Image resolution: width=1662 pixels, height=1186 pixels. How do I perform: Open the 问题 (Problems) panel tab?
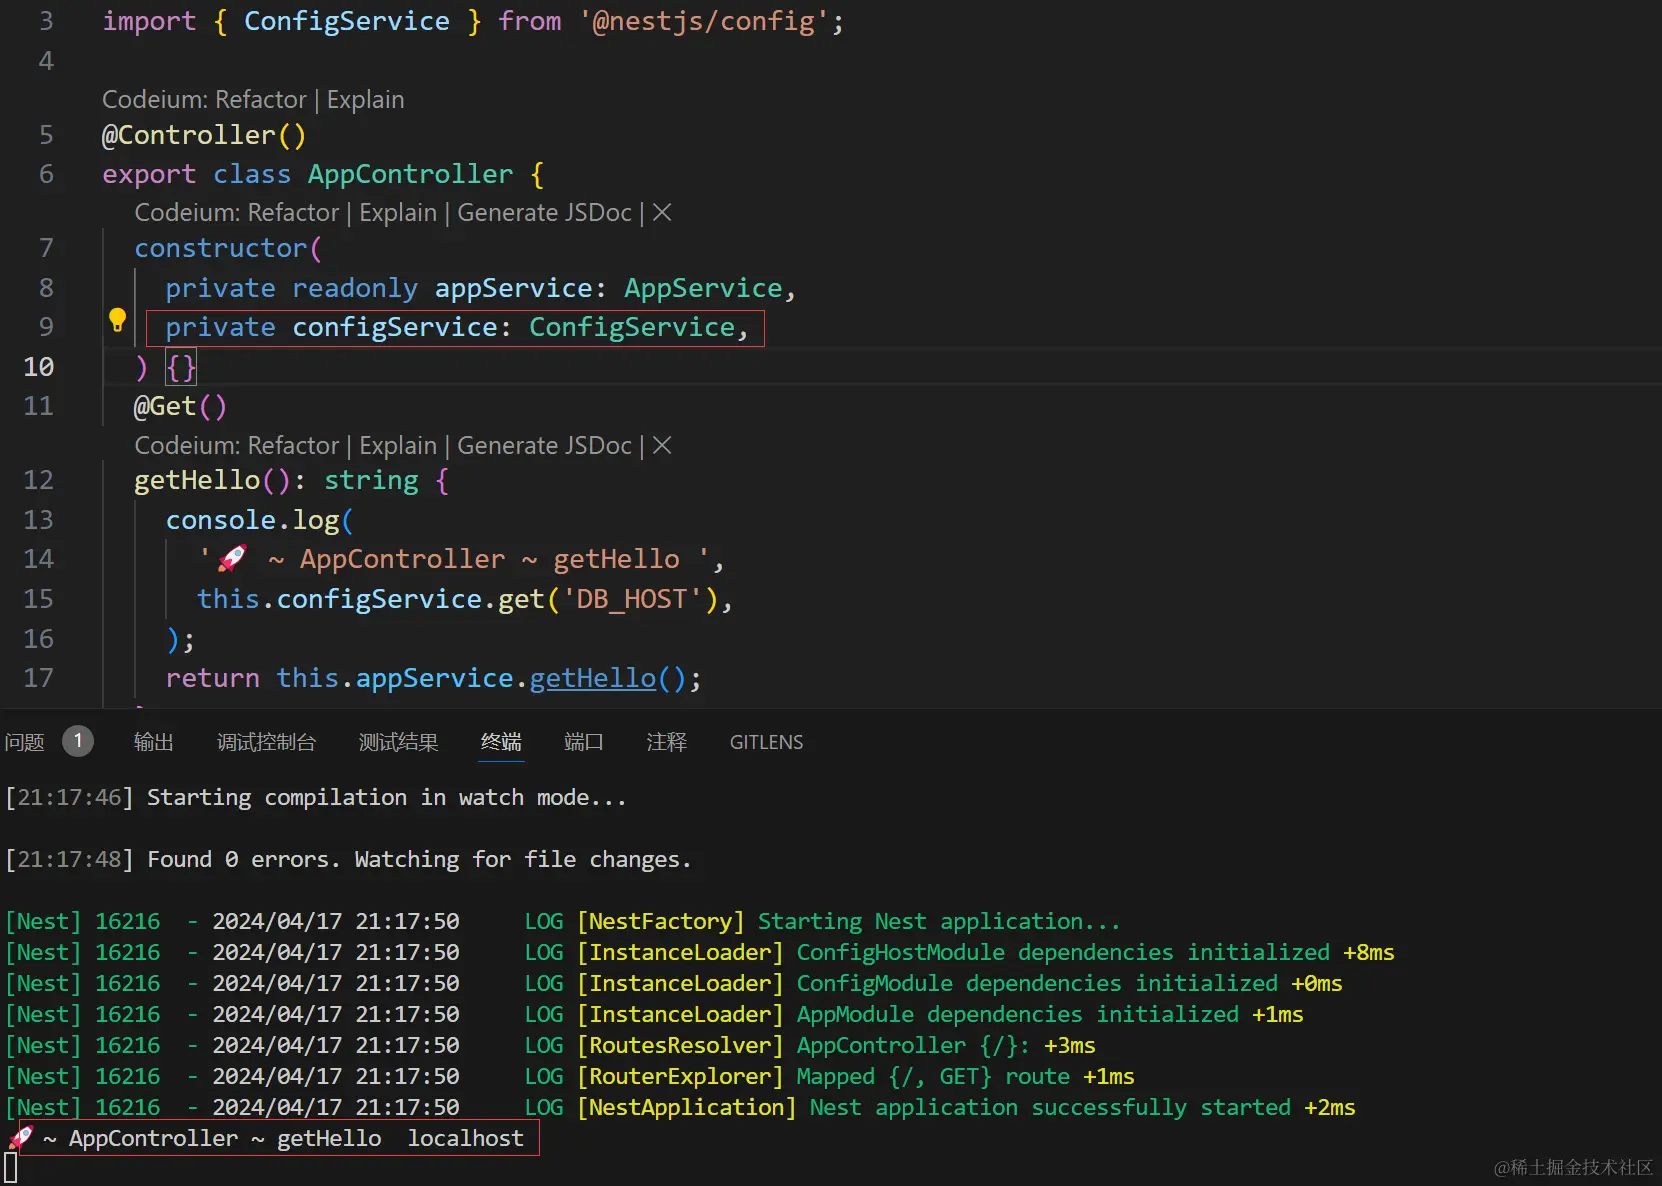pyautogui.click(x=25, y=742)
